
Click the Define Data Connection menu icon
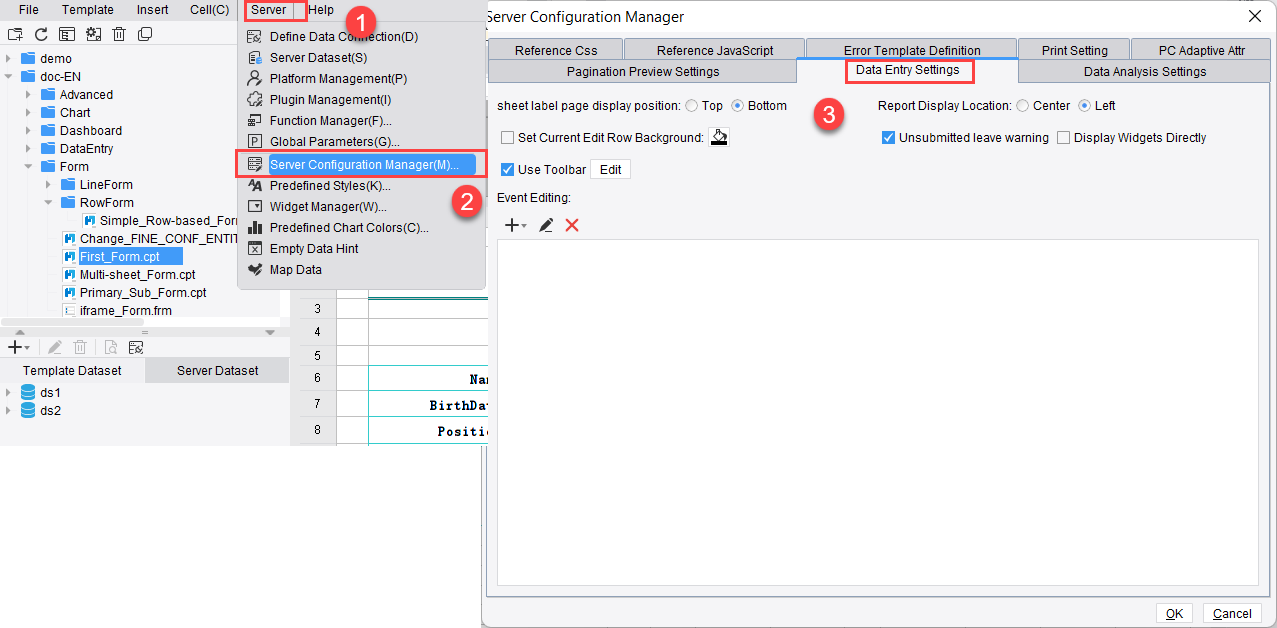(x=254, y=37)
